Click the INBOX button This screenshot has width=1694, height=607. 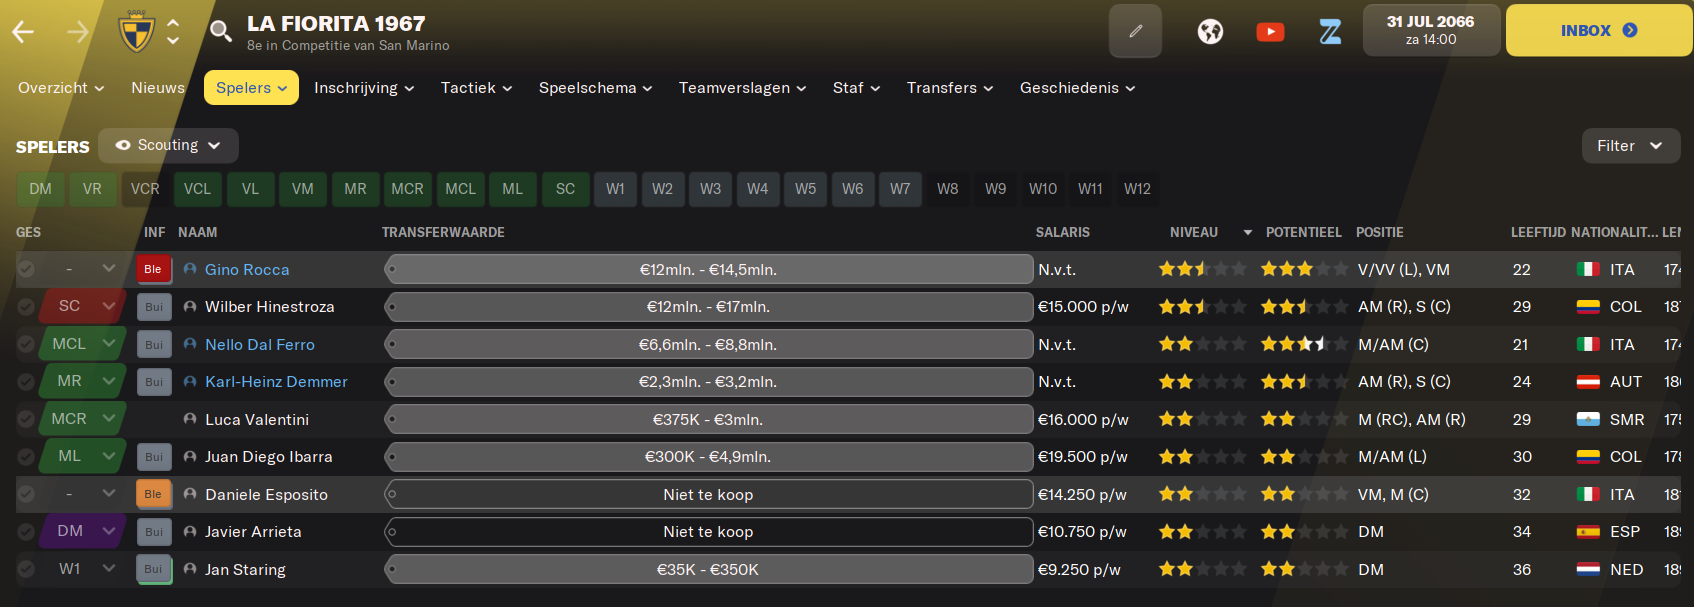[1599, 31]
